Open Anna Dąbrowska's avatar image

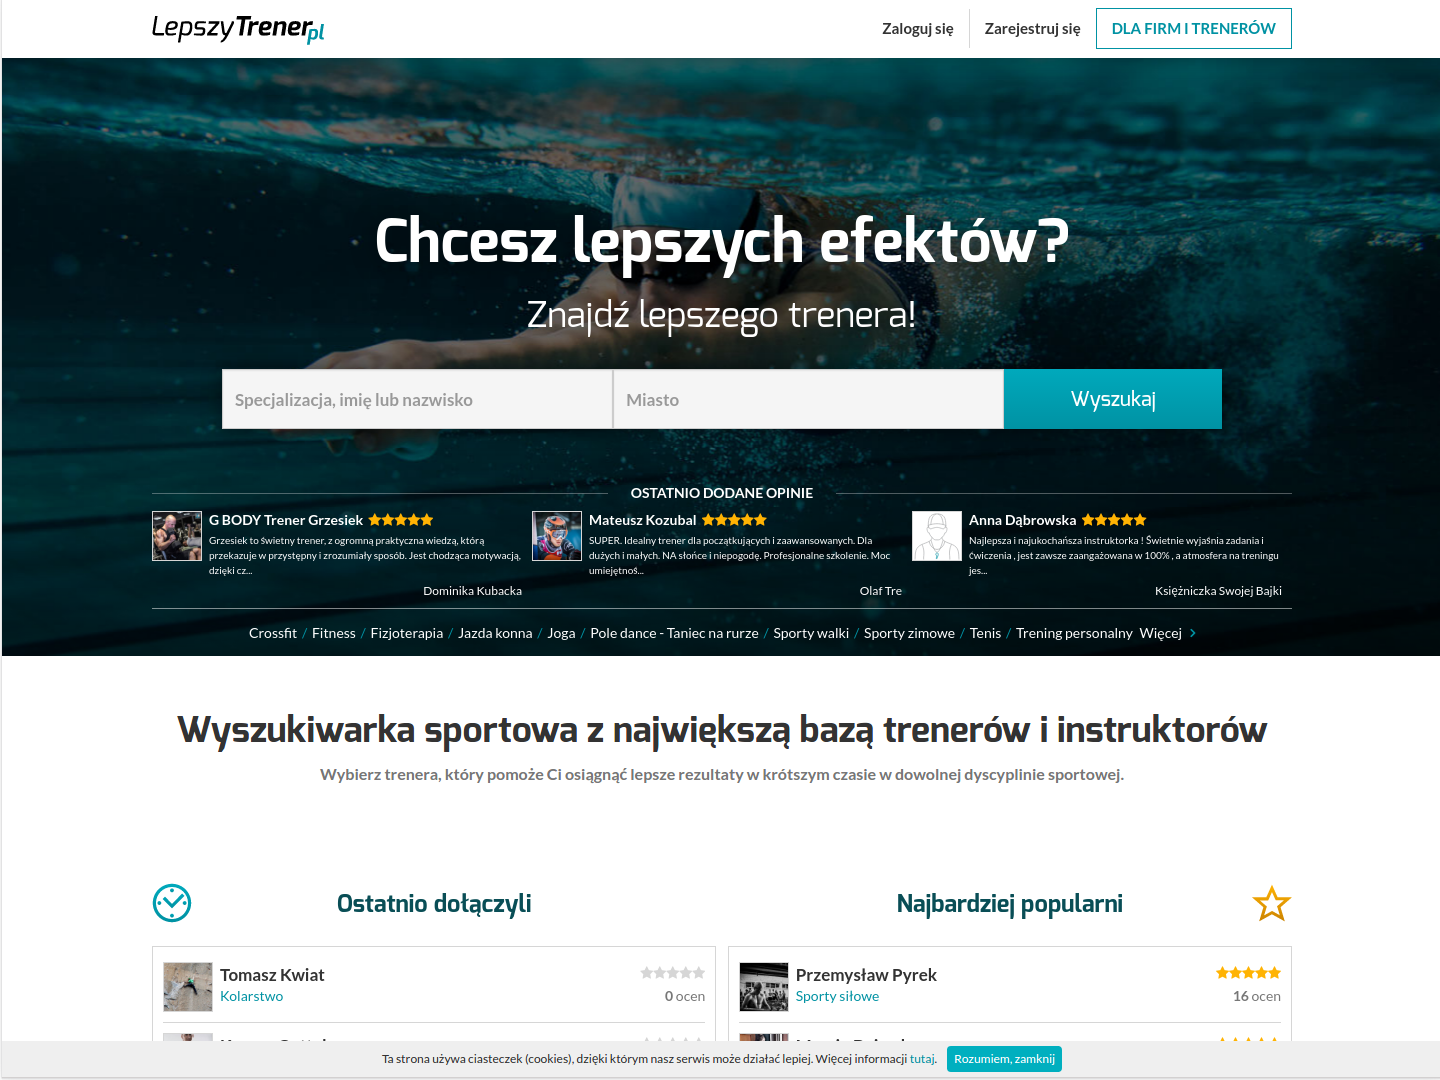[x=937, y=536]
